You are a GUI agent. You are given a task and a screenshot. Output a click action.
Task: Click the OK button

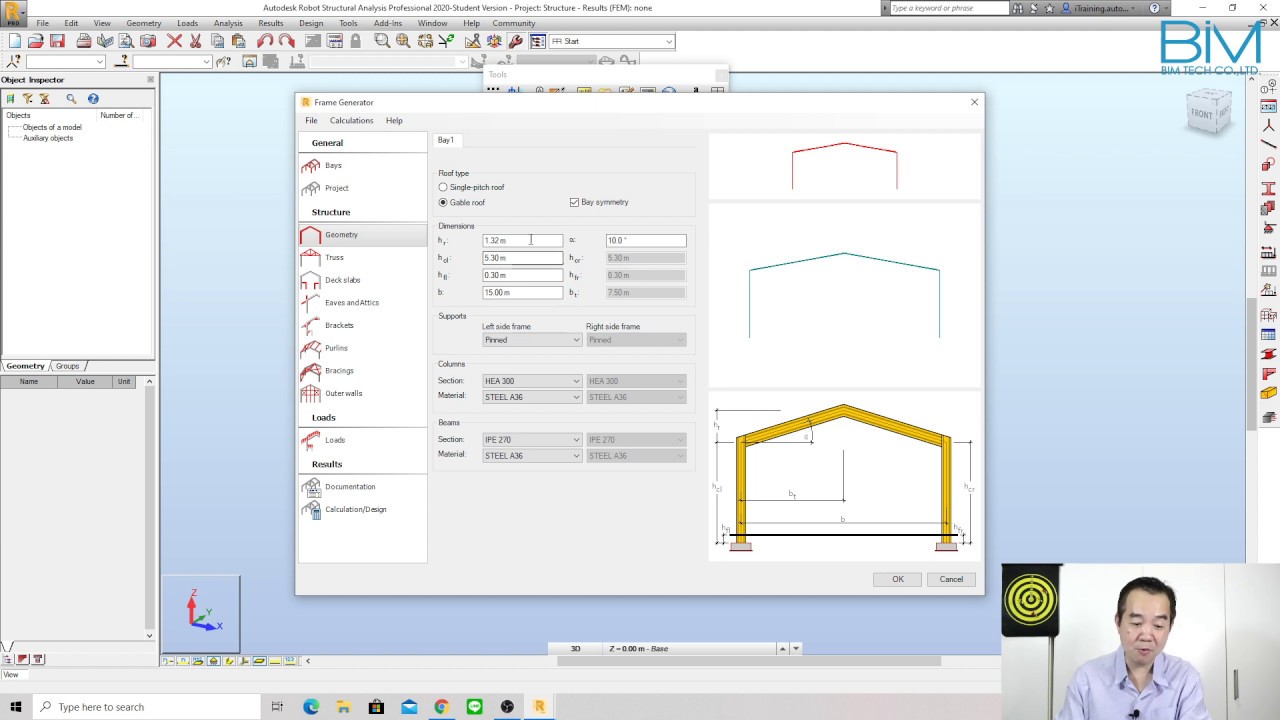tap(897, 579)
